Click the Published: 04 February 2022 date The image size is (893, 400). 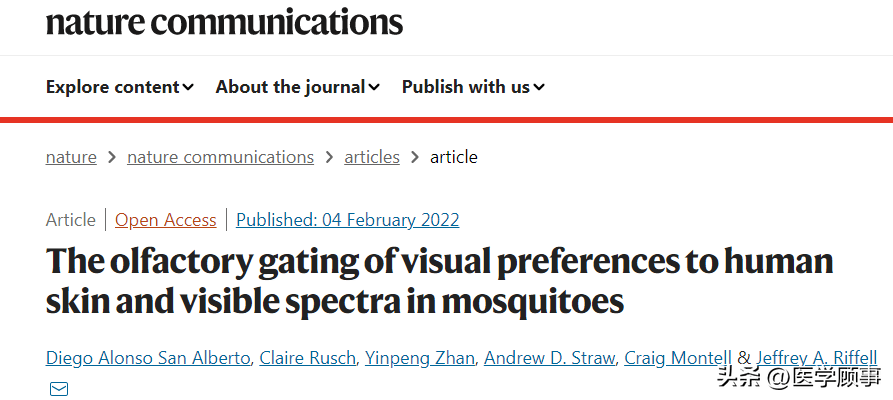coord(348,220)
